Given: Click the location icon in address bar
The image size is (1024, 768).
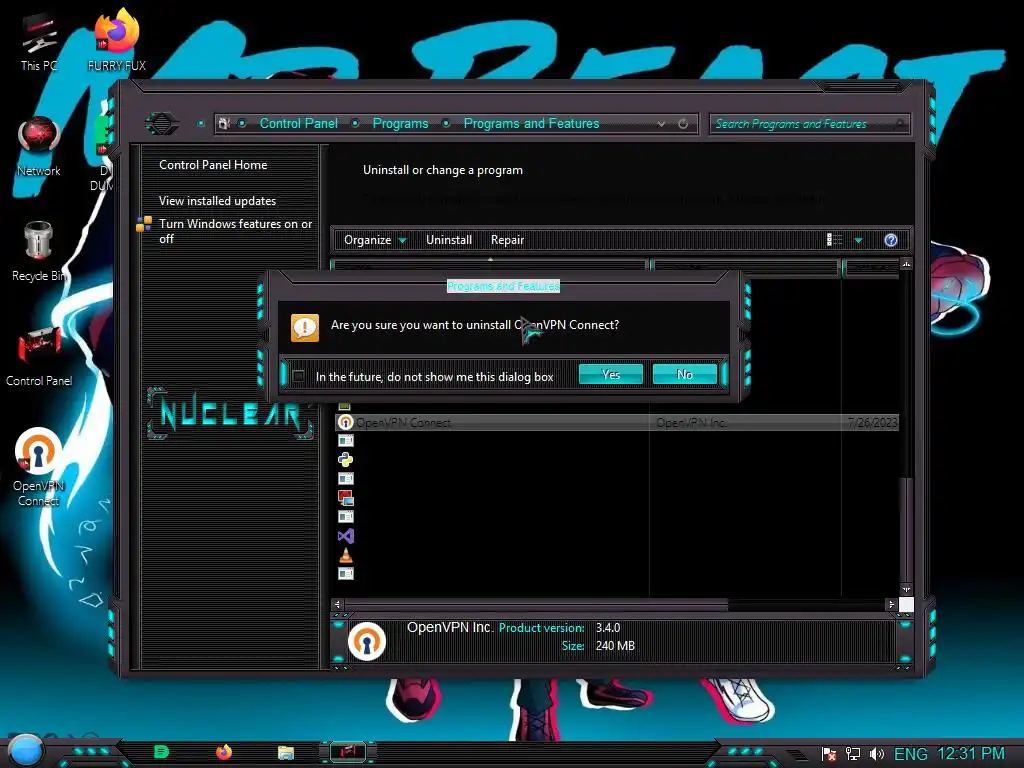Looking at the screenshot, I should tap(224, 123).
